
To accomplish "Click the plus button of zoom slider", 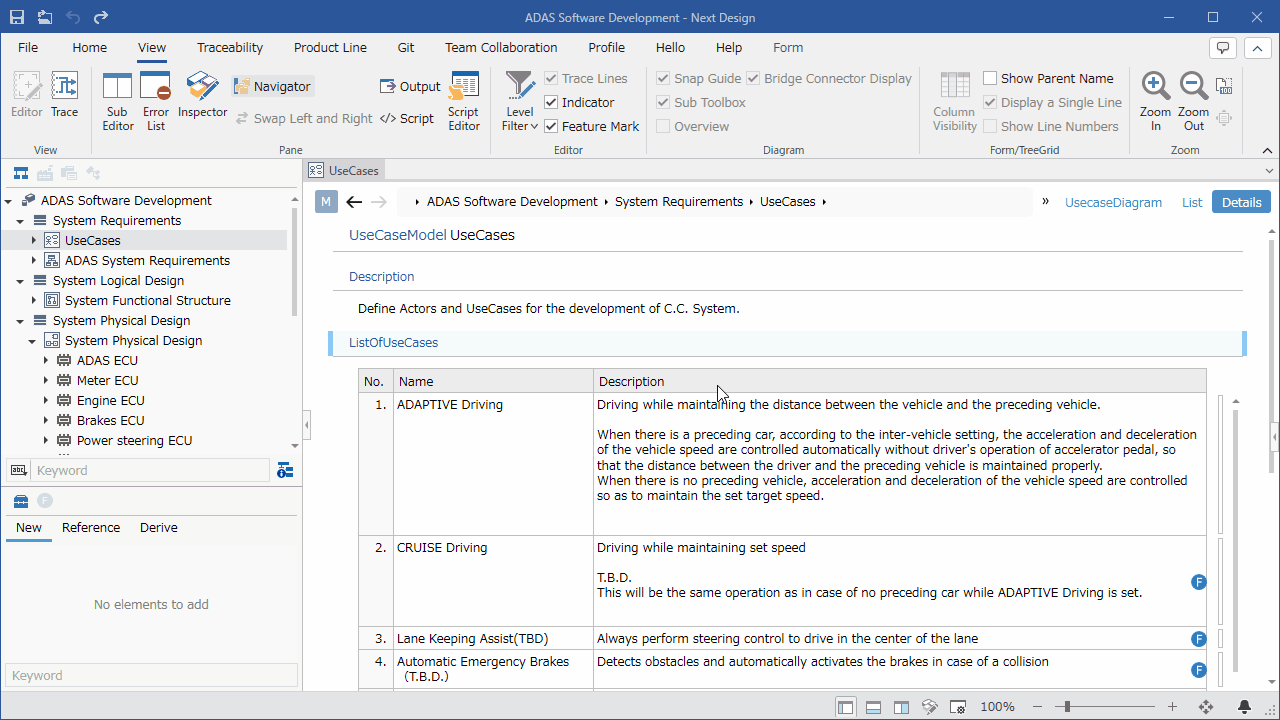I will pyautogui.click(x=1173, y=707).
